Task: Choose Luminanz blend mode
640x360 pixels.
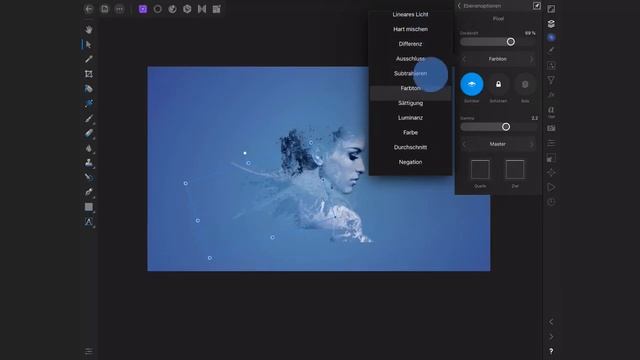Action: [x=410, y=118]
